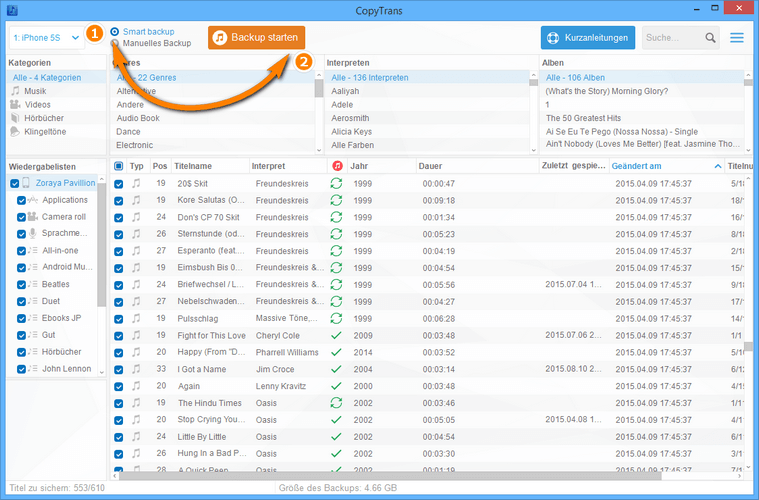
Task: Click music note type icon for Little By Little
Action: tap(137, 437)
